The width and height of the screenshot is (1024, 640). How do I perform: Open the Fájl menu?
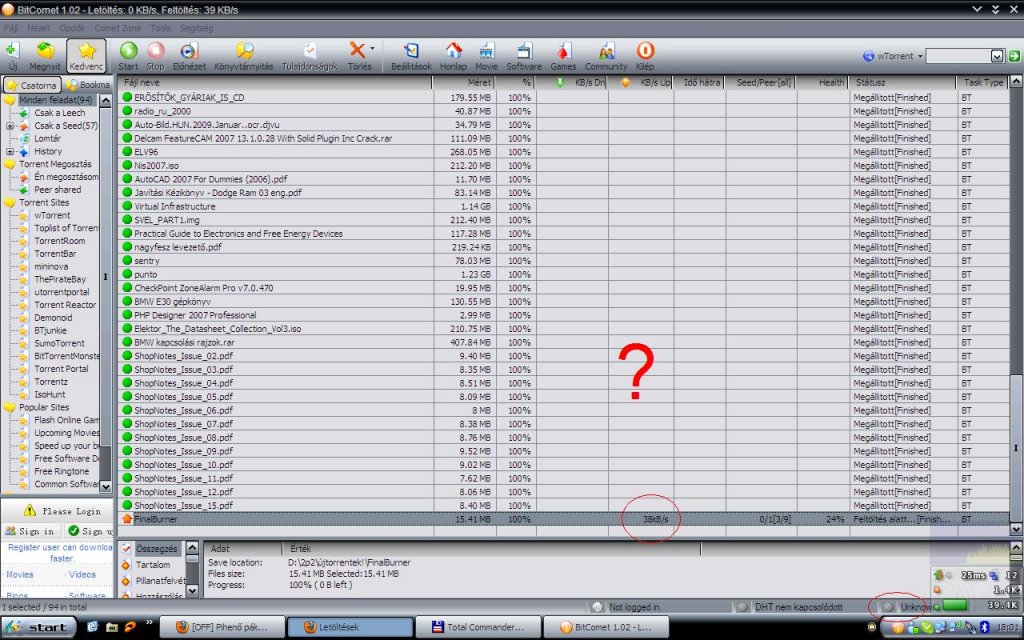(x=11, y=28)
